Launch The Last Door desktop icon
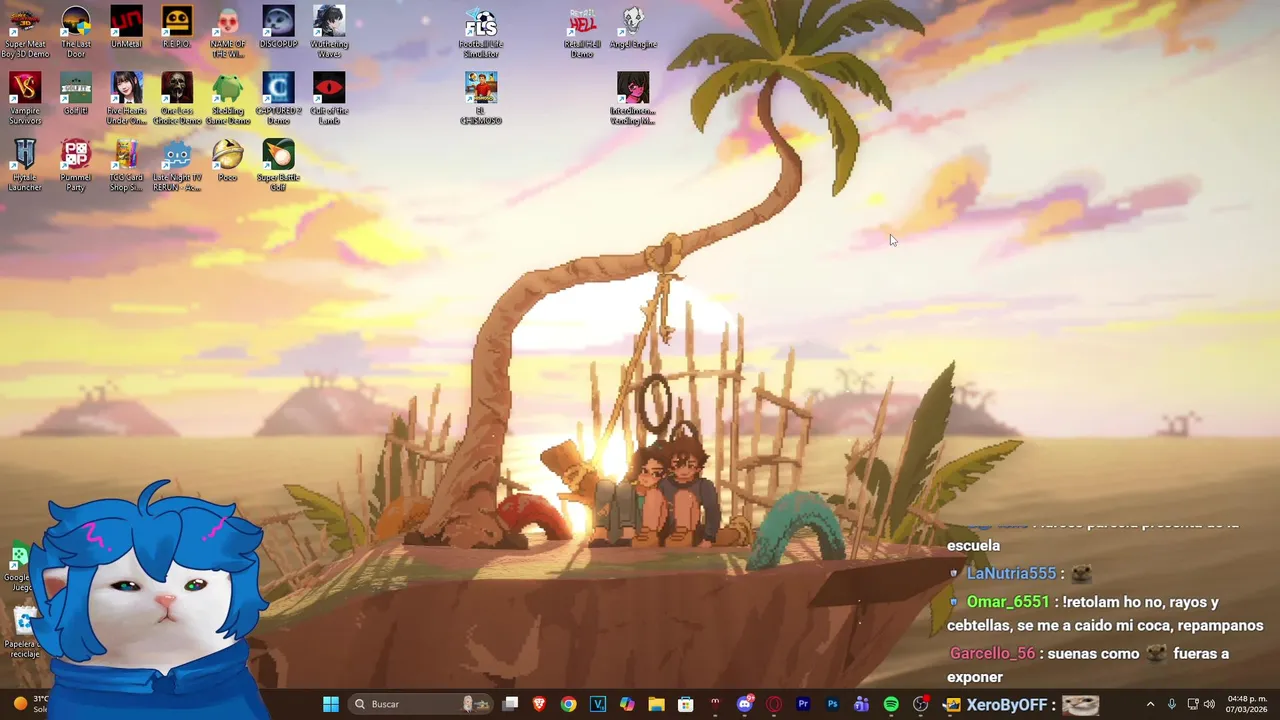 pyautogui.click(x=76, y=32)
